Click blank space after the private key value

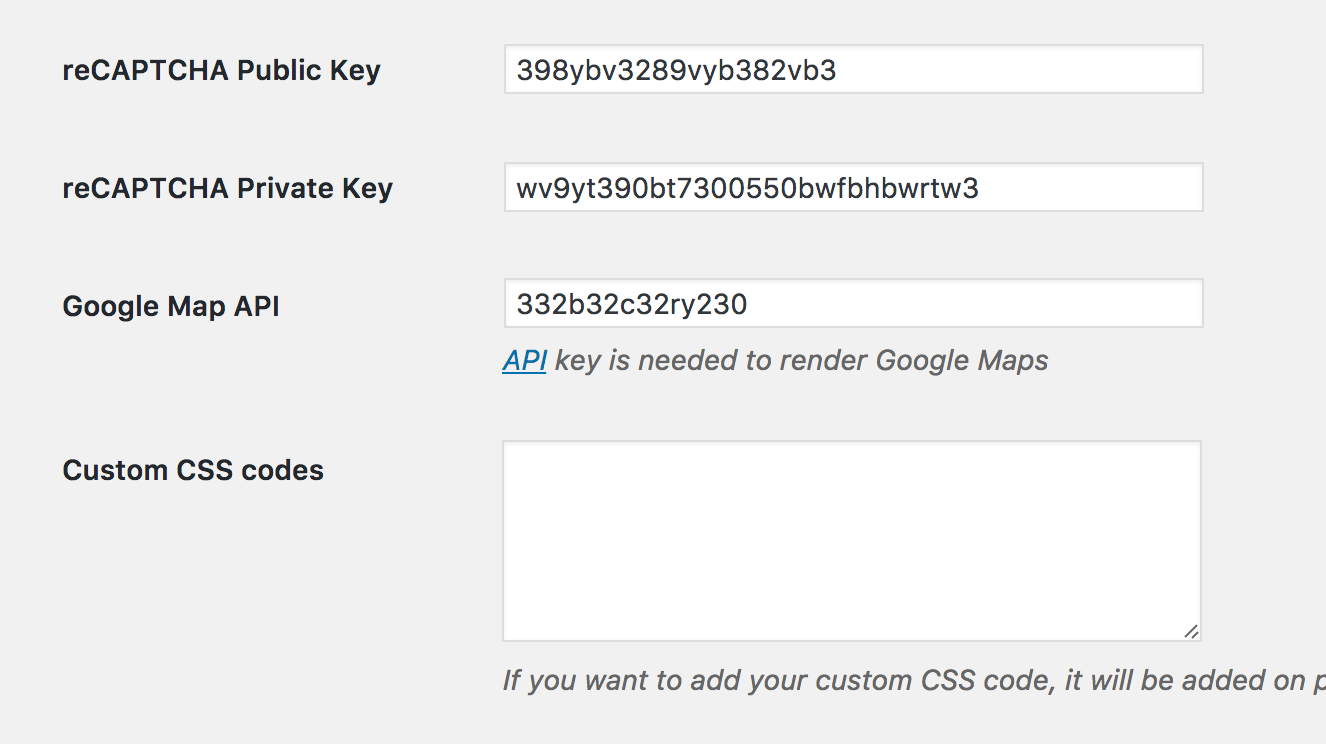click(1090, 188)
